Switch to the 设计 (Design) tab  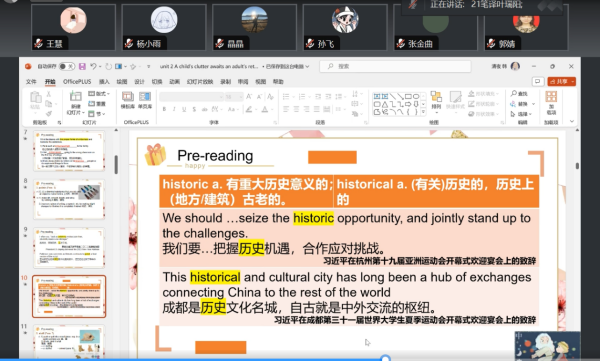(139, 82)
